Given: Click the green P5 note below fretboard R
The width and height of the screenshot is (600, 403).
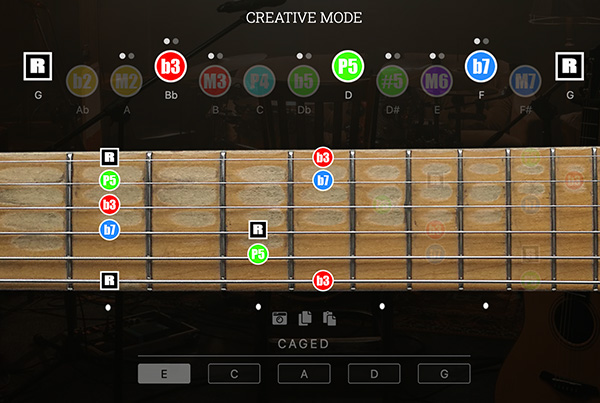Looking at the screenshot, I should (x=258, y=254).
